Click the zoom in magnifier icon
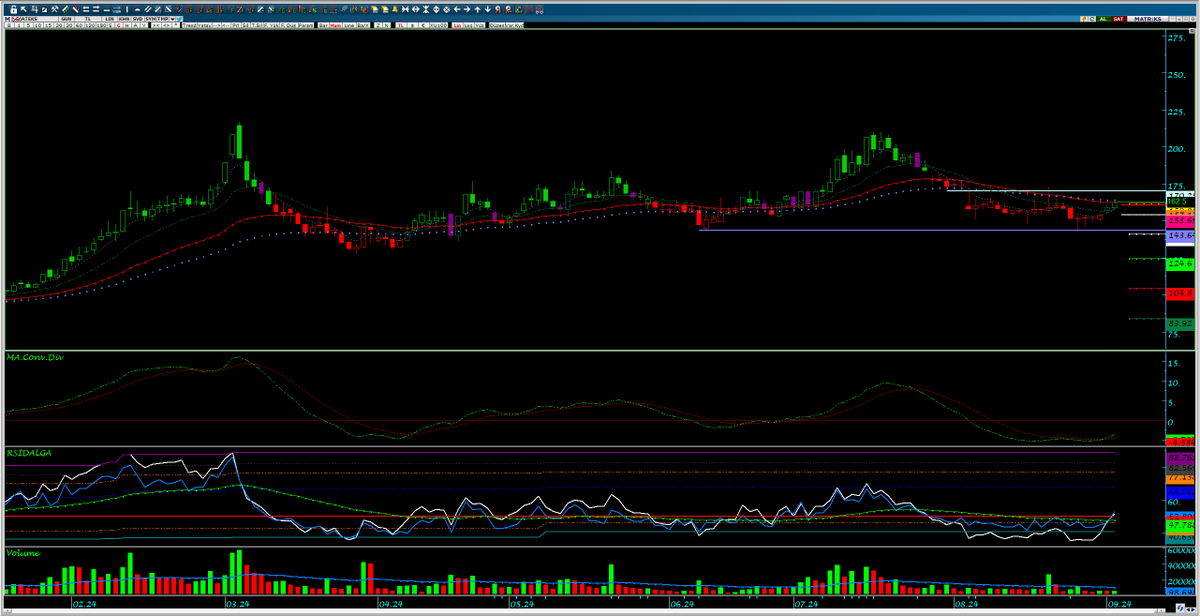1200x616 pixels. pyautogui.click(x=498, y=9)
